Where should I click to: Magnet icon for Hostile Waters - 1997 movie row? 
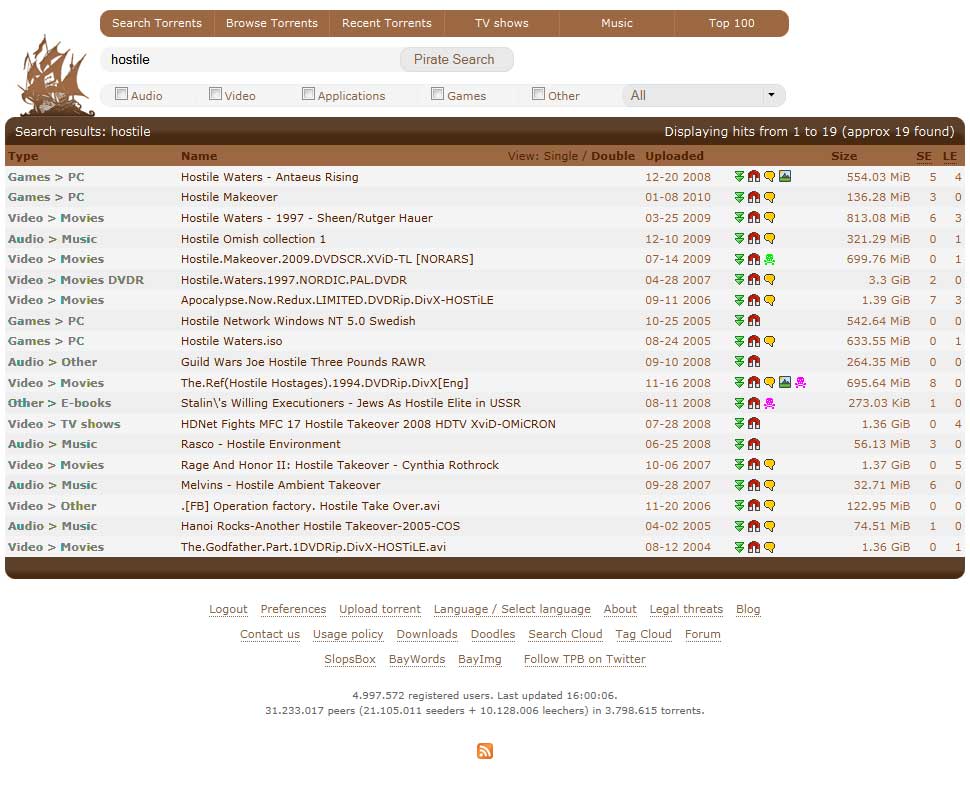(753, 218)
